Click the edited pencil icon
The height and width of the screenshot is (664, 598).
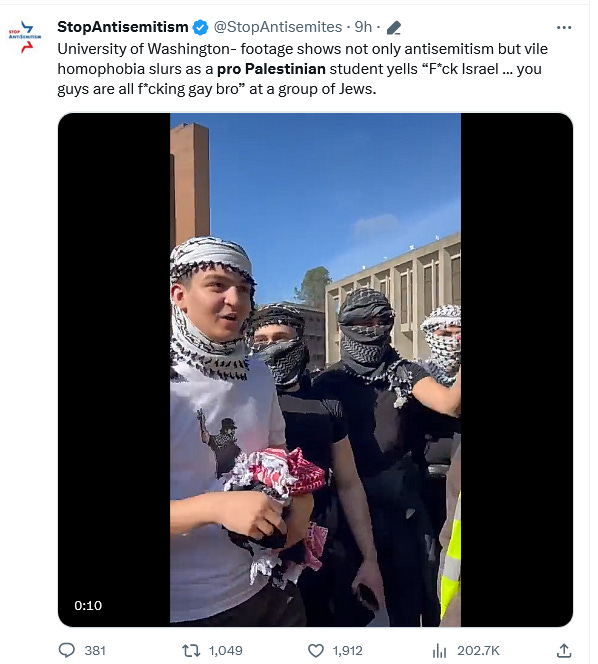(x=393, y=28)
